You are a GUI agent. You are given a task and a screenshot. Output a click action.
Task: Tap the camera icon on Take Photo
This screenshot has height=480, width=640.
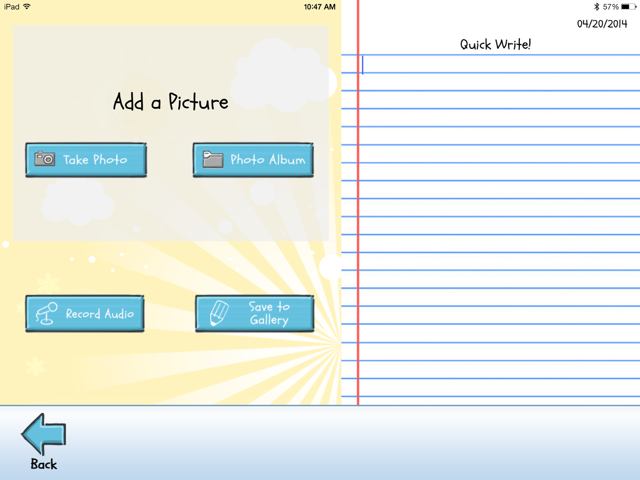pyautogui.click(x=45, y=160)
